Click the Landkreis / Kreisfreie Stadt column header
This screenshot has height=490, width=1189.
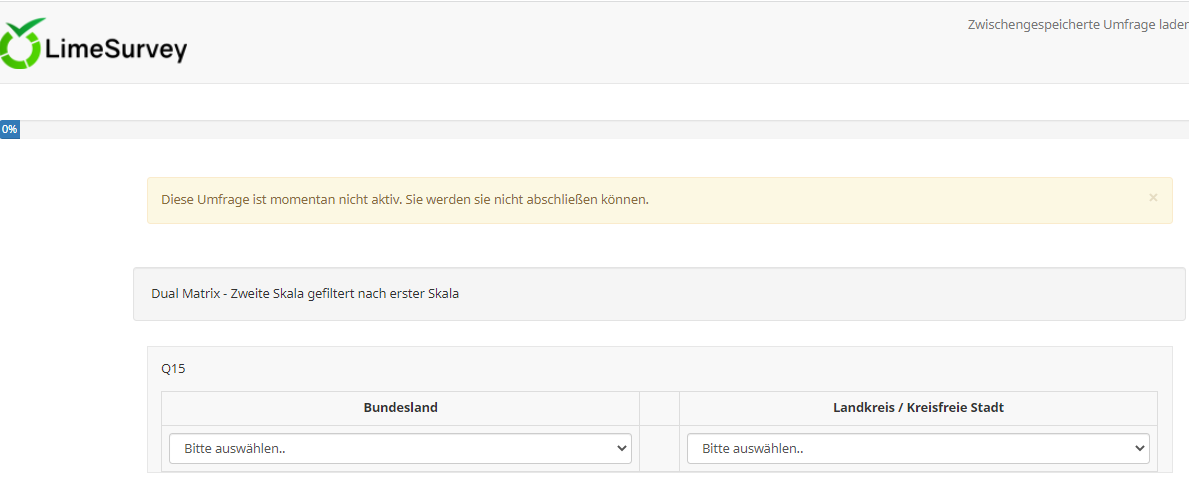[x=918, y=408]
